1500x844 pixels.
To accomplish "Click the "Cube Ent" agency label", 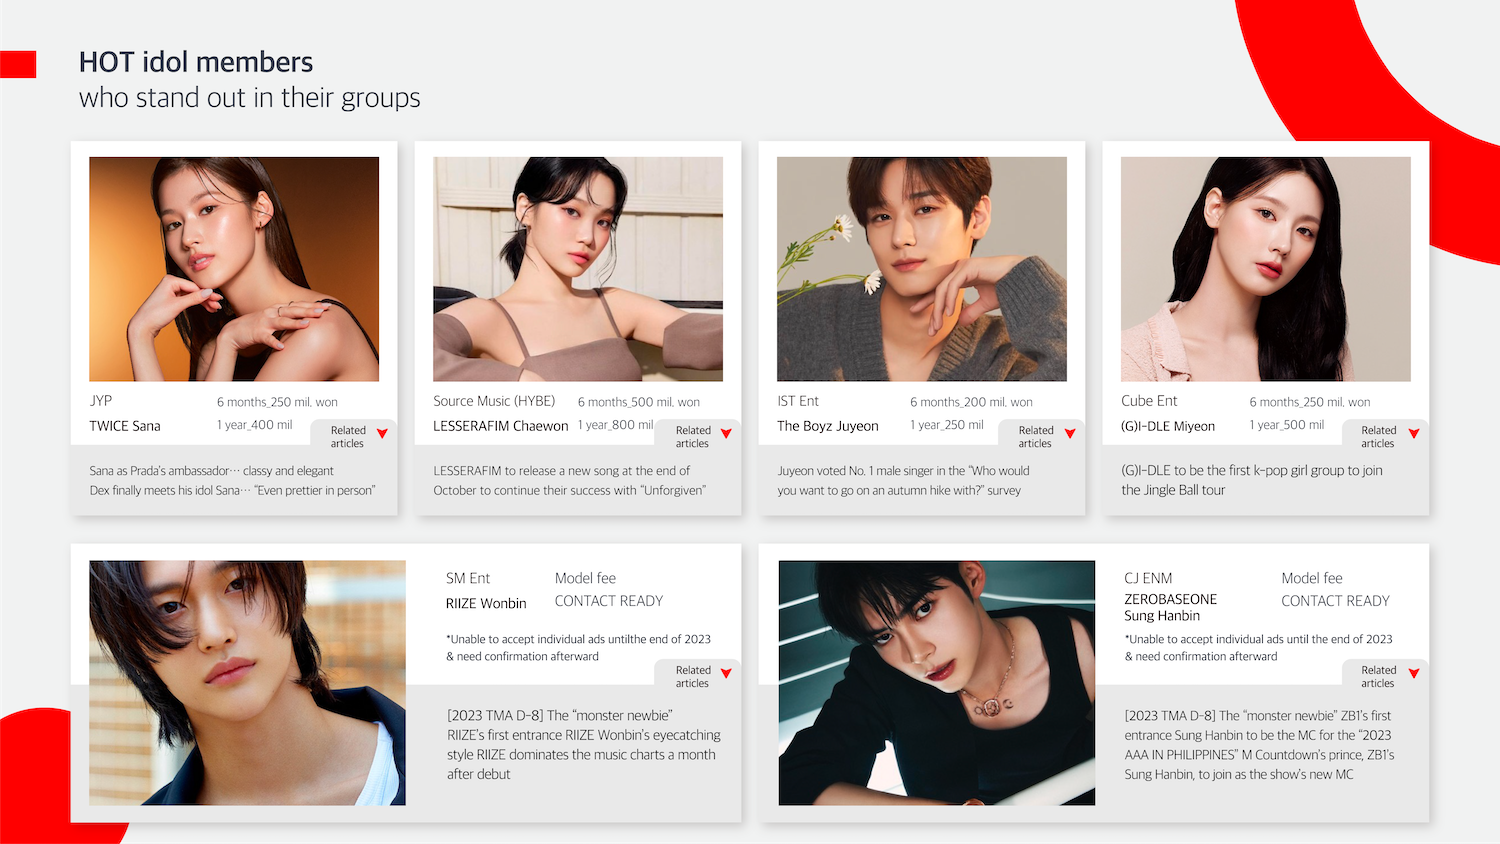I will [x=1149, y=401].
